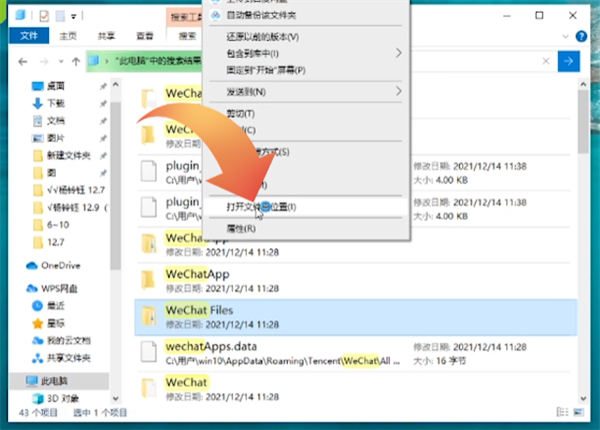Expand the ribbon with the chevron
The height and width of the screenshot is (430, 600).
point(565,37)
